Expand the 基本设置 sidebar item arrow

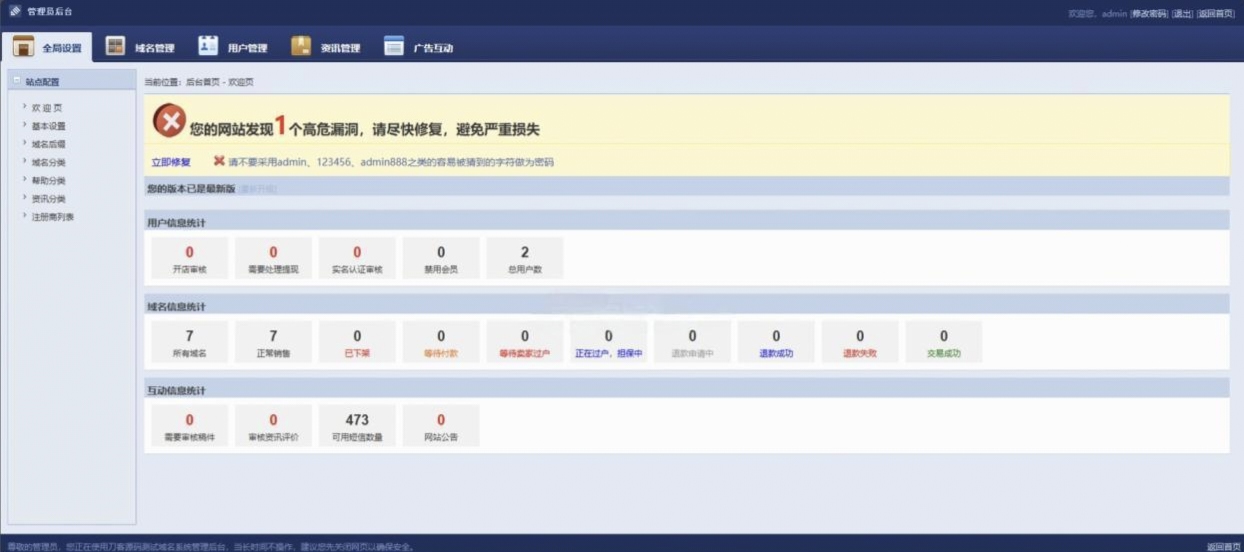[x=24, y=125]
